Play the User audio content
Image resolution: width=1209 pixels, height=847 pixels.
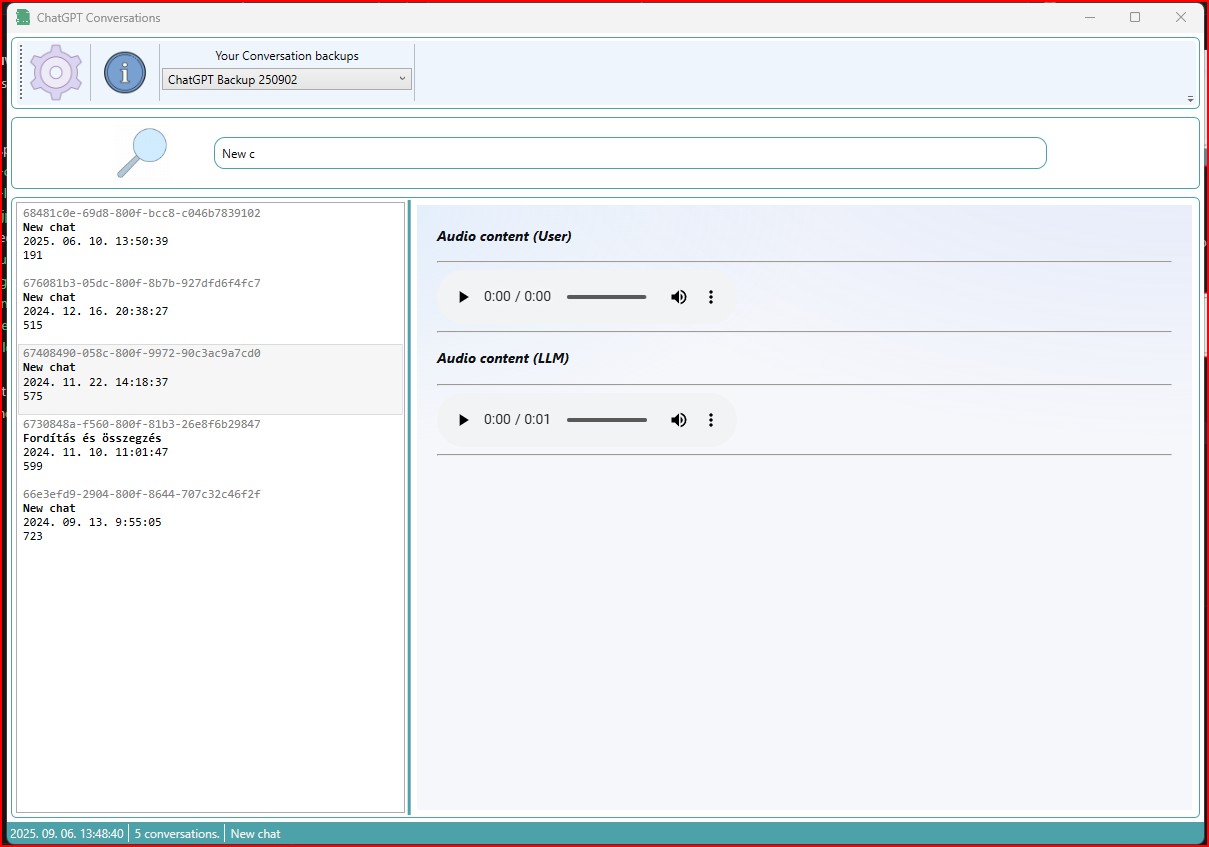[463, 297]
